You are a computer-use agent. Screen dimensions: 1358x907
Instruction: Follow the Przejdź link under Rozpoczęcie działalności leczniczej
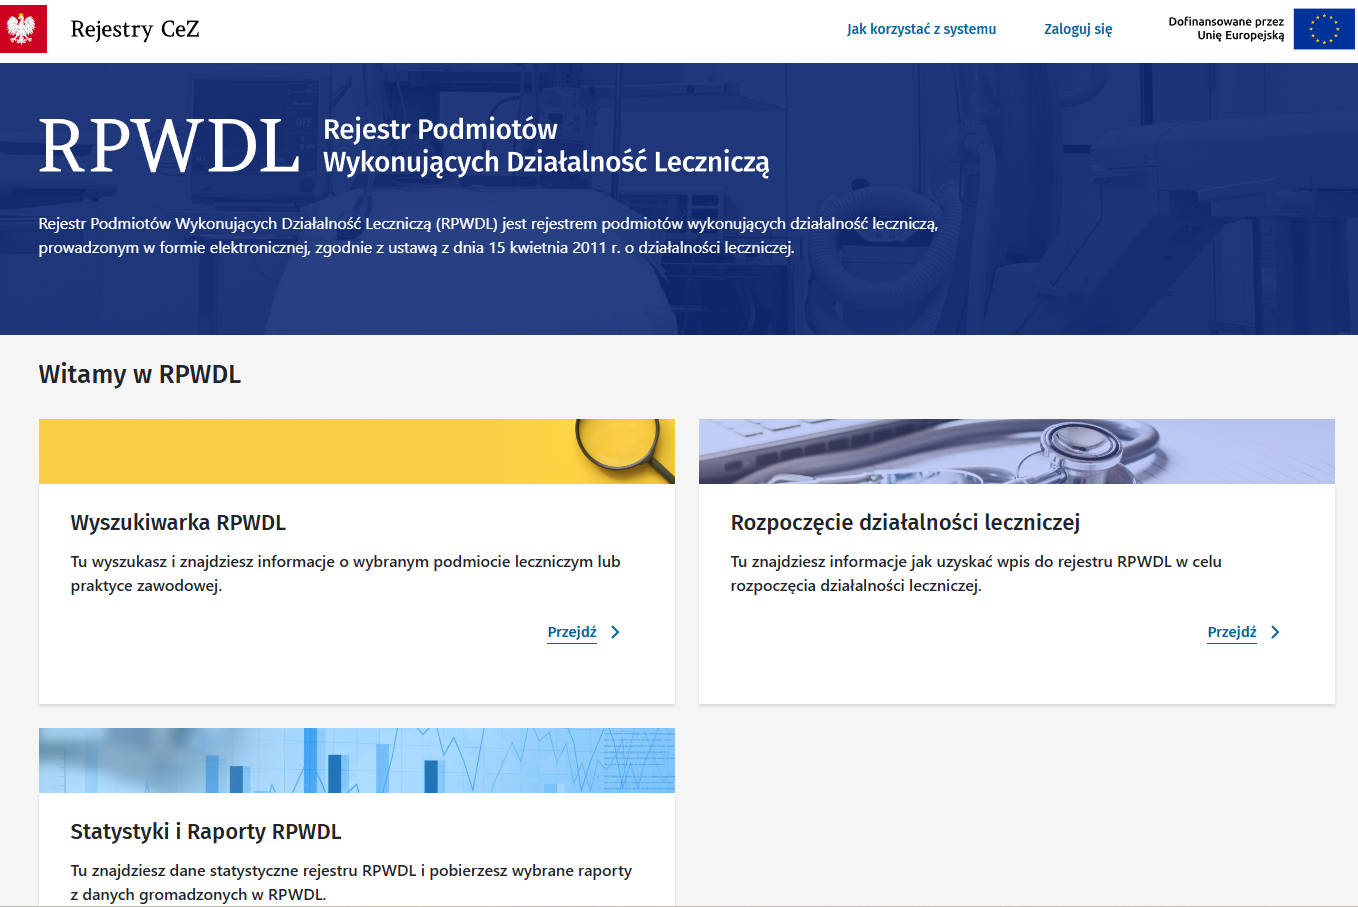coord(1232,632)
